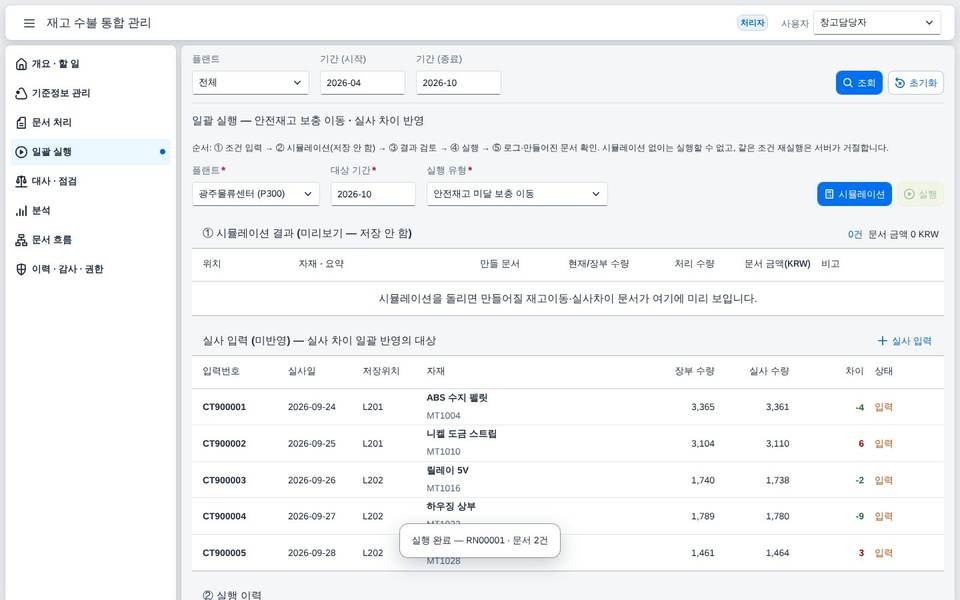The width and height of the screenshot is (960, 600).
Task: Click date 2026-09-24
Action: click(x=312, y=407)
